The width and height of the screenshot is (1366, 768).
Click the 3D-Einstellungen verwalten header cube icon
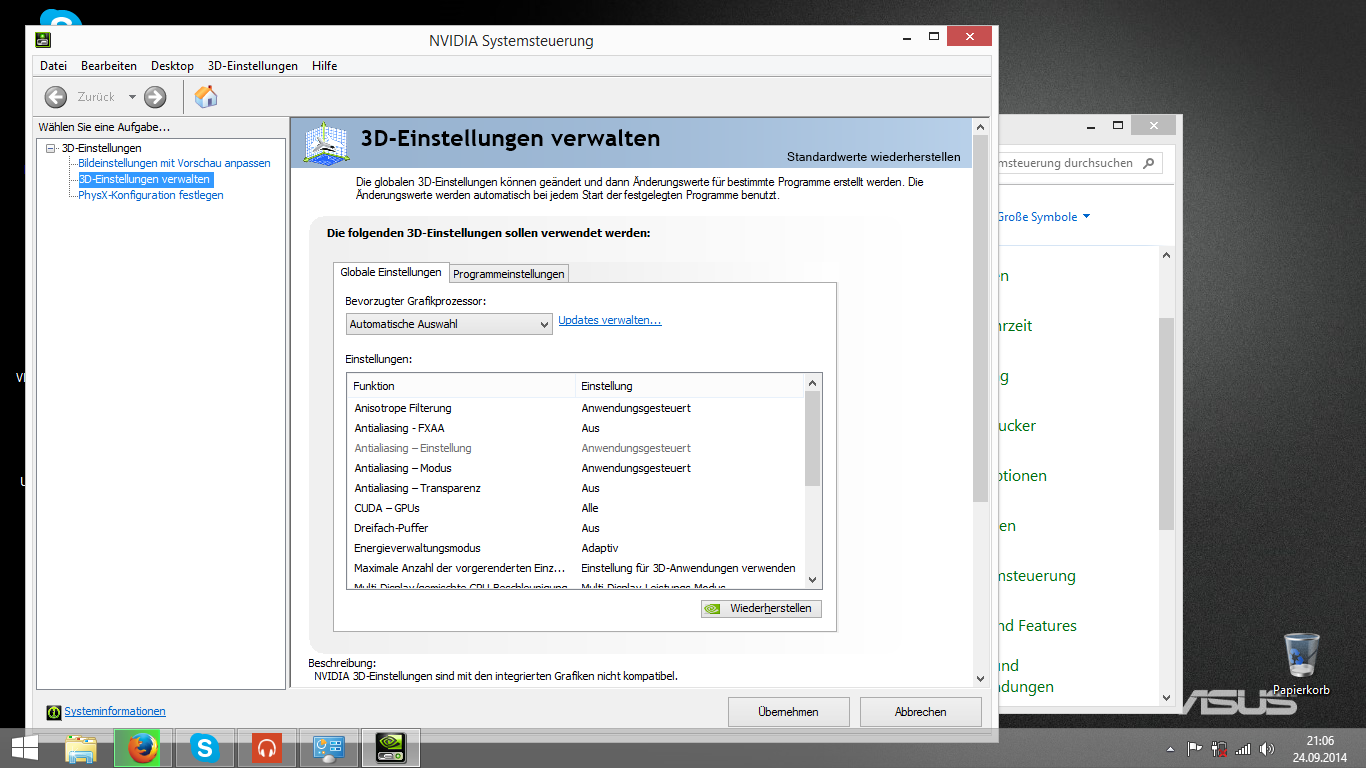327,142
